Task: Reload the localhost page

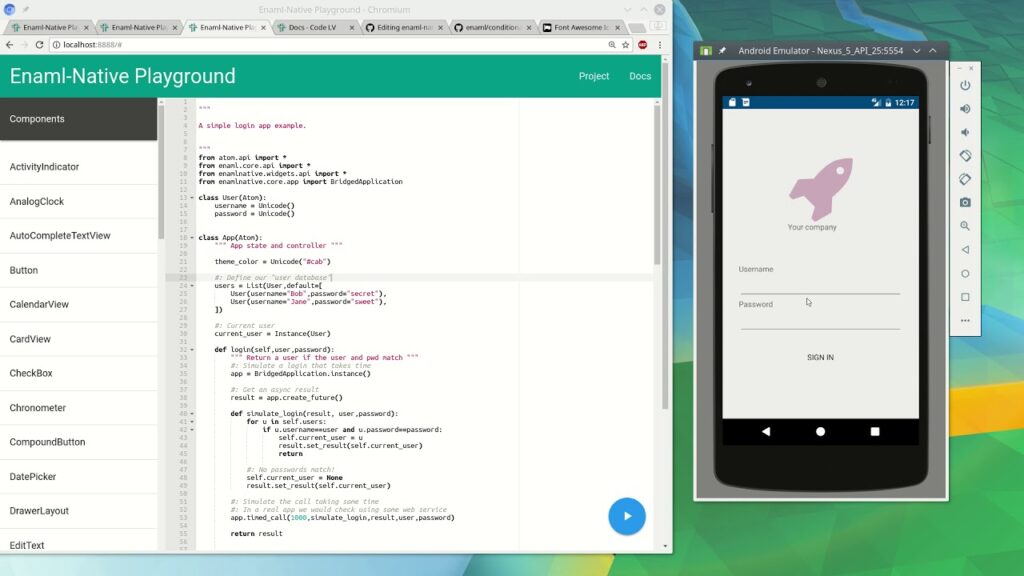Action: click(x=39, y=44)
